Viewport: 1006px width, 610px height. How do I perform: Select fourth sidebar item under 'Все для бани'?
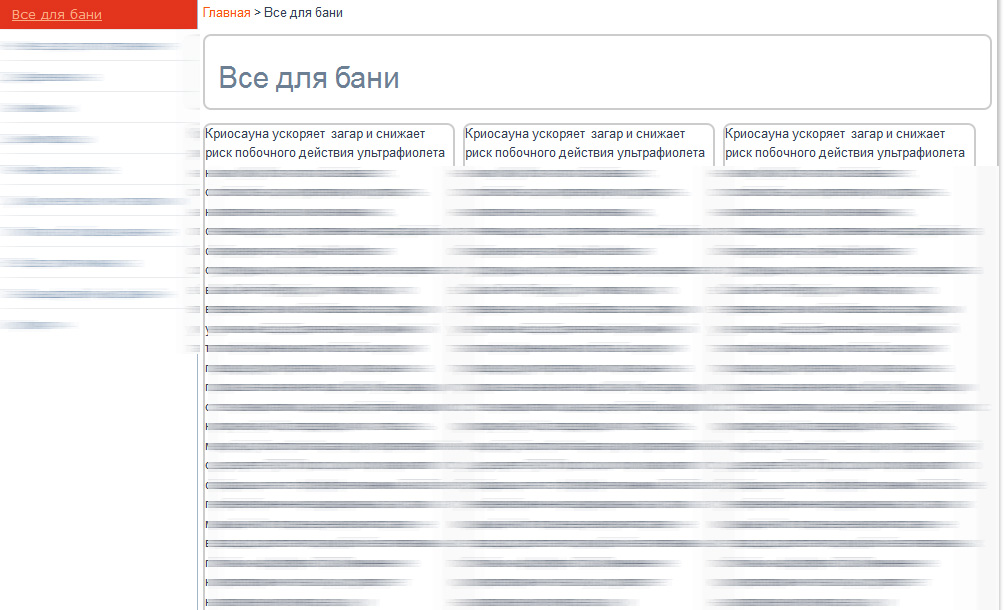click(50, 139)
